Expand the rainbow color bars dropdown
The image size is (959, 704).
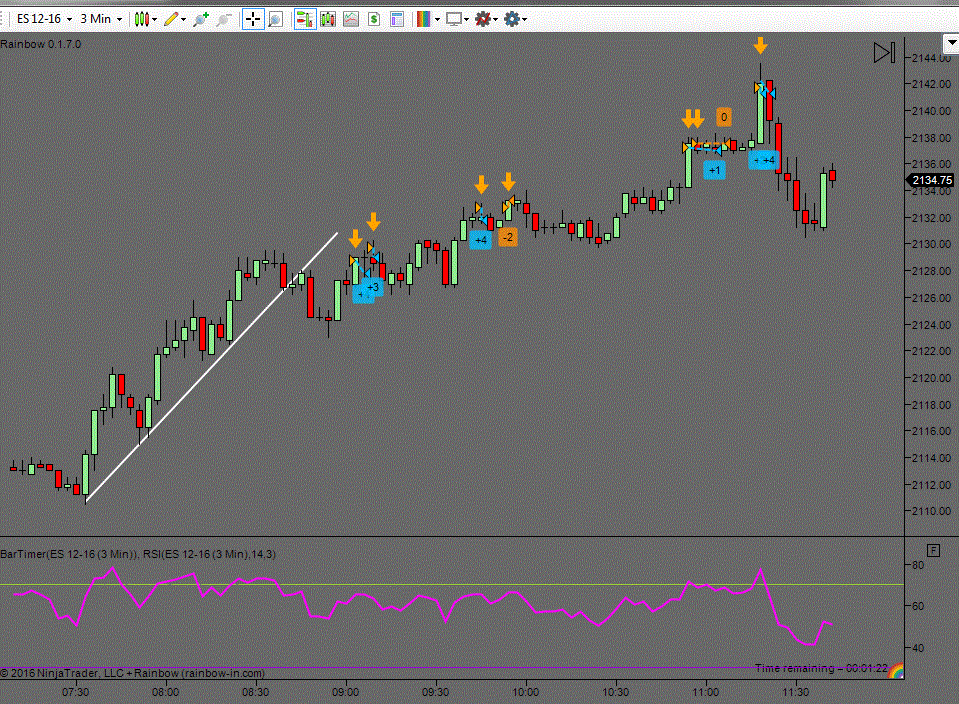[437, 20]
